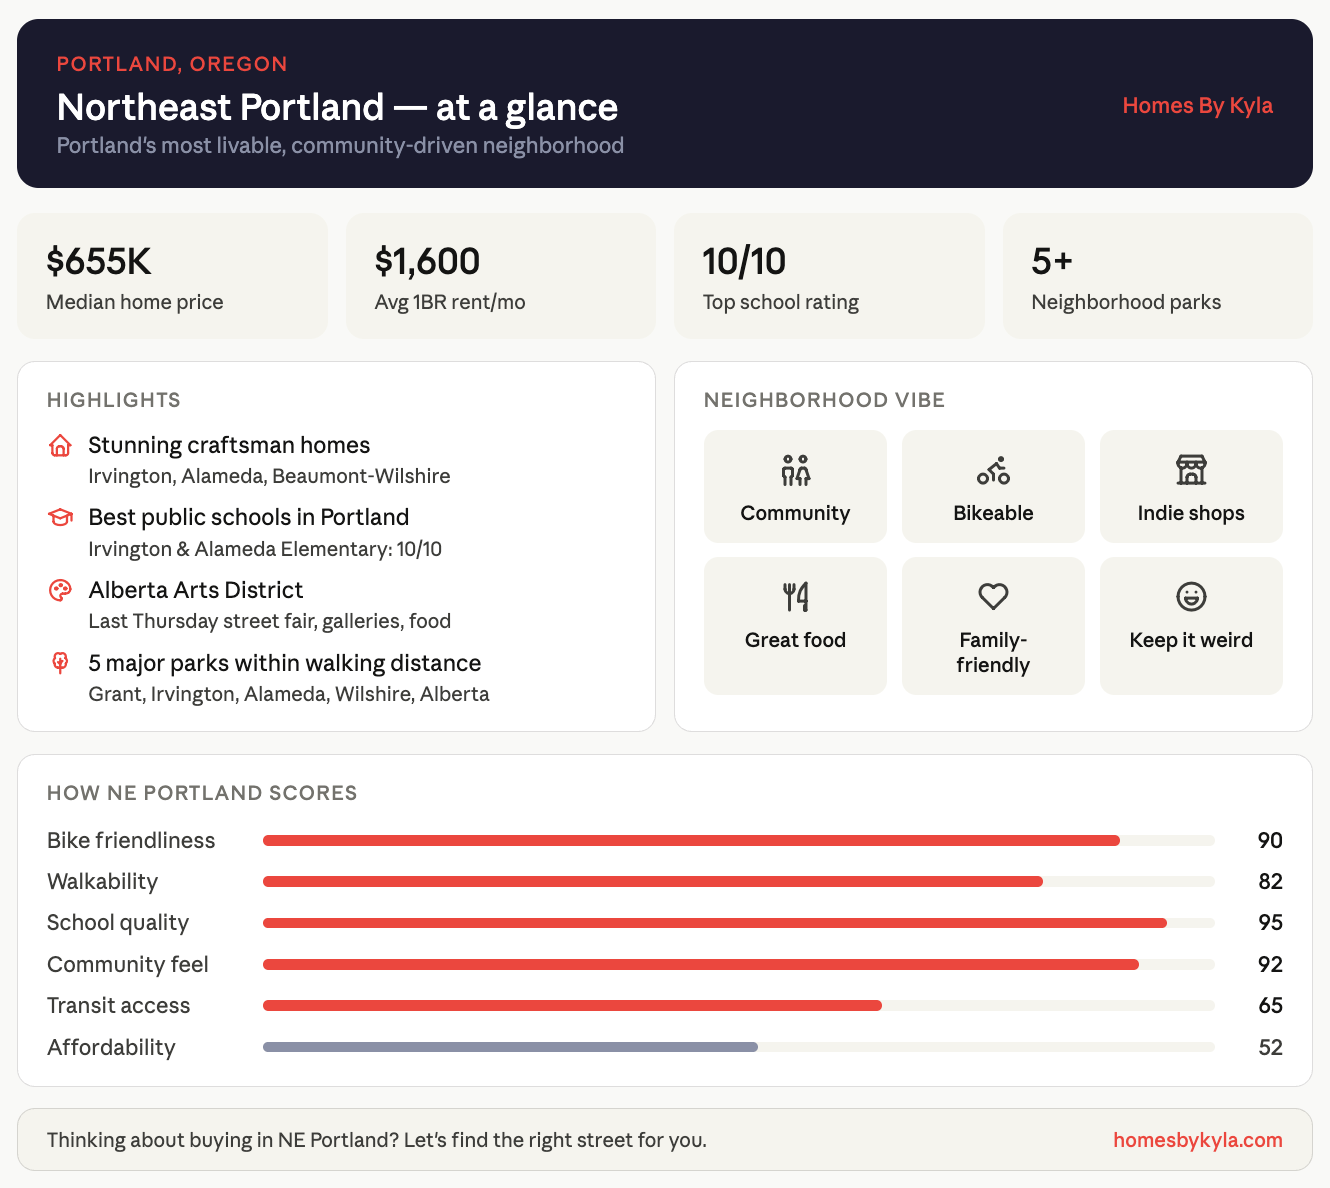Click the score value 52

pyautogui.click(x=1270, y=1048)
